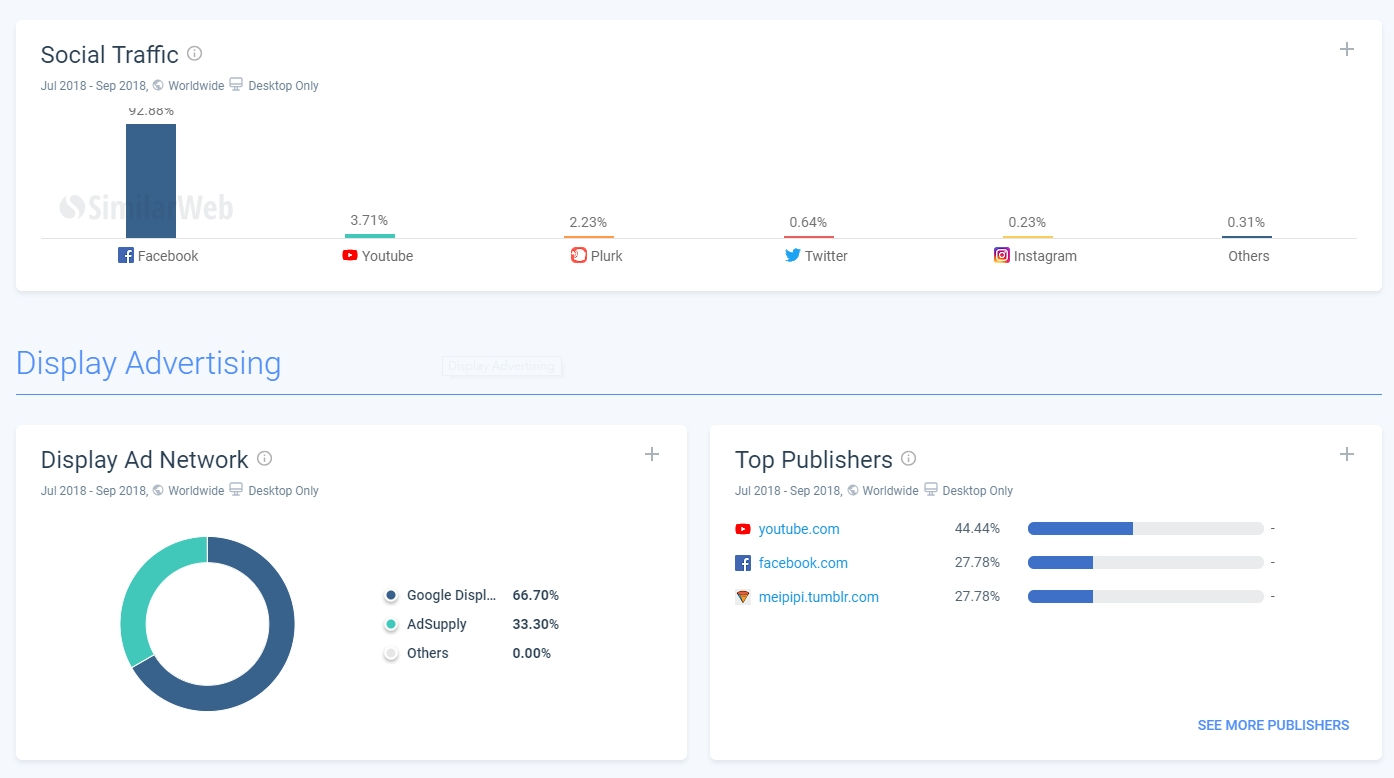1394x778 pixels.
Task: Click the Social Traffic info icon
Action: pyautogui.click(x=195, y=53)
